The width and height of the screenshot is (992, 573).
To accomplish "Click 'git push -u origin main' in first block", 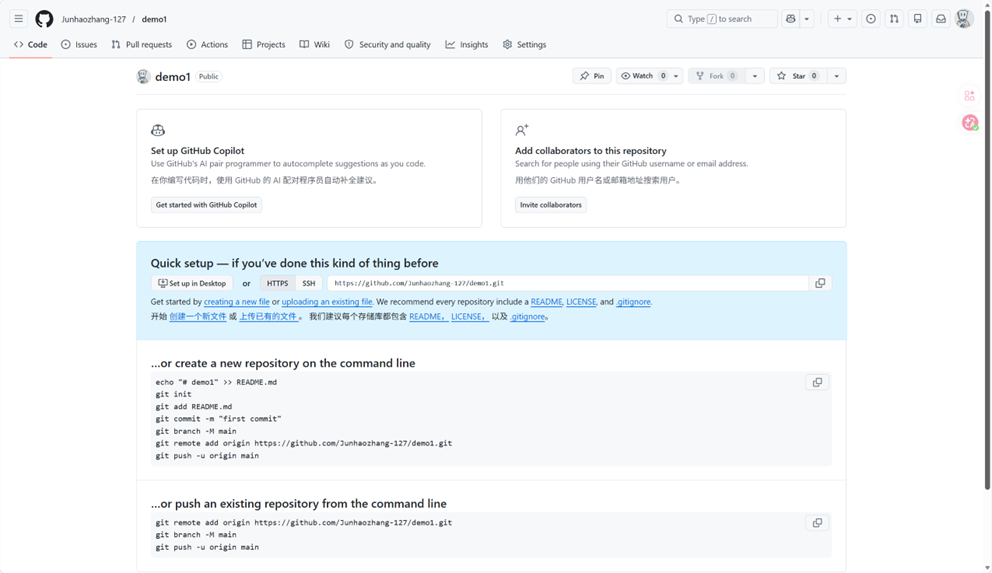I will pos(207,455).
